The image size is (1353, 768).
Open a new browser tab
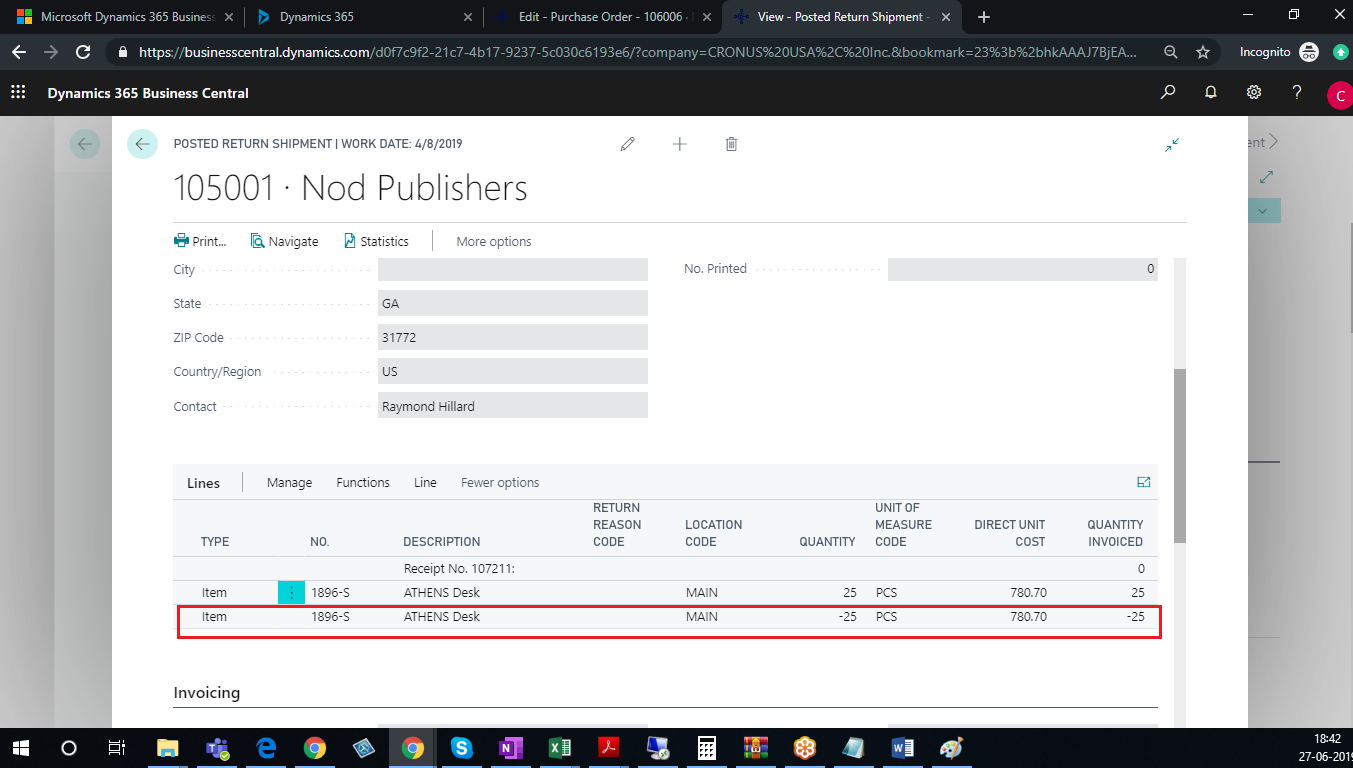pyautogui.click(x=984, y=17)
